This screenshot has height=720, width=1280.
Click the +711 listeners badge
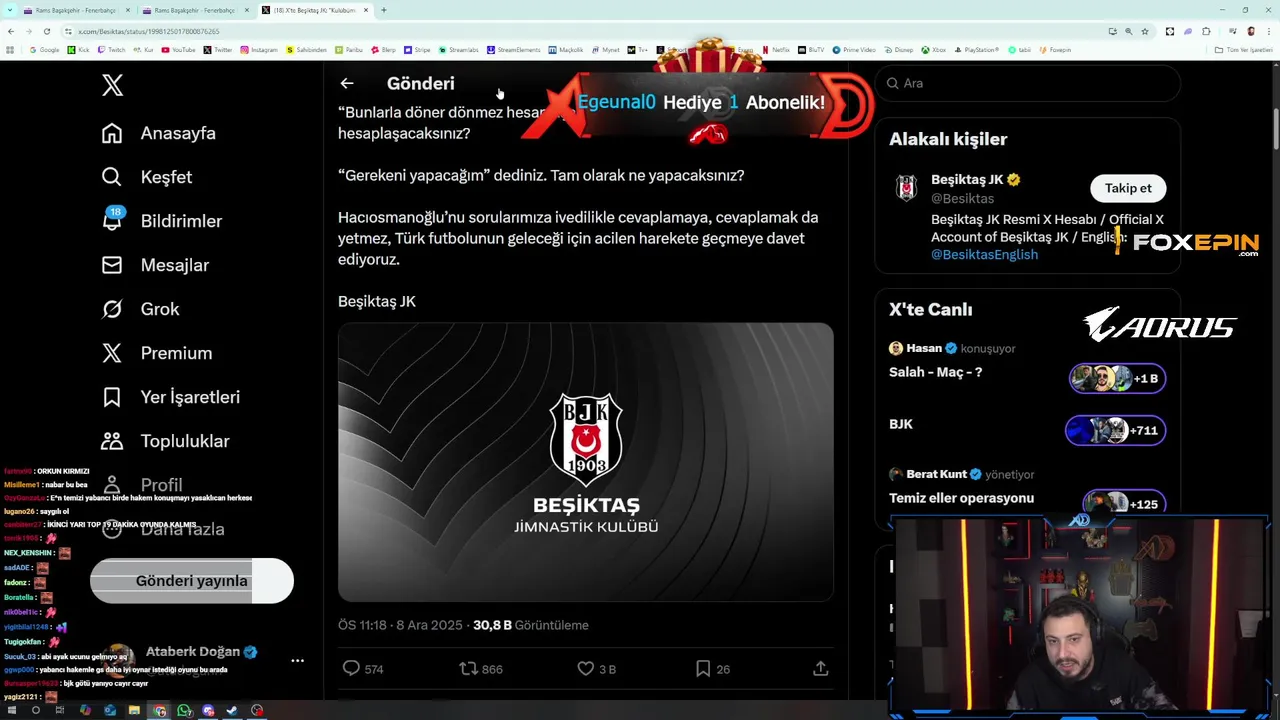pos(1115,431)
